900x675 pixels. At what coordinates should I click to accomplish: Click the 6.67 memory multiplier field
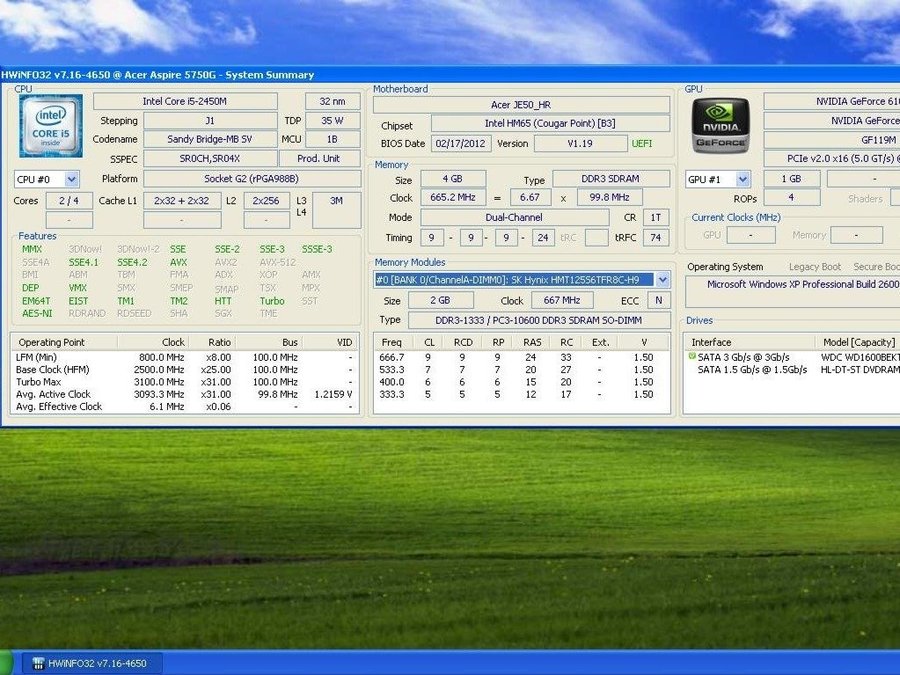click(x=530, y=197)
